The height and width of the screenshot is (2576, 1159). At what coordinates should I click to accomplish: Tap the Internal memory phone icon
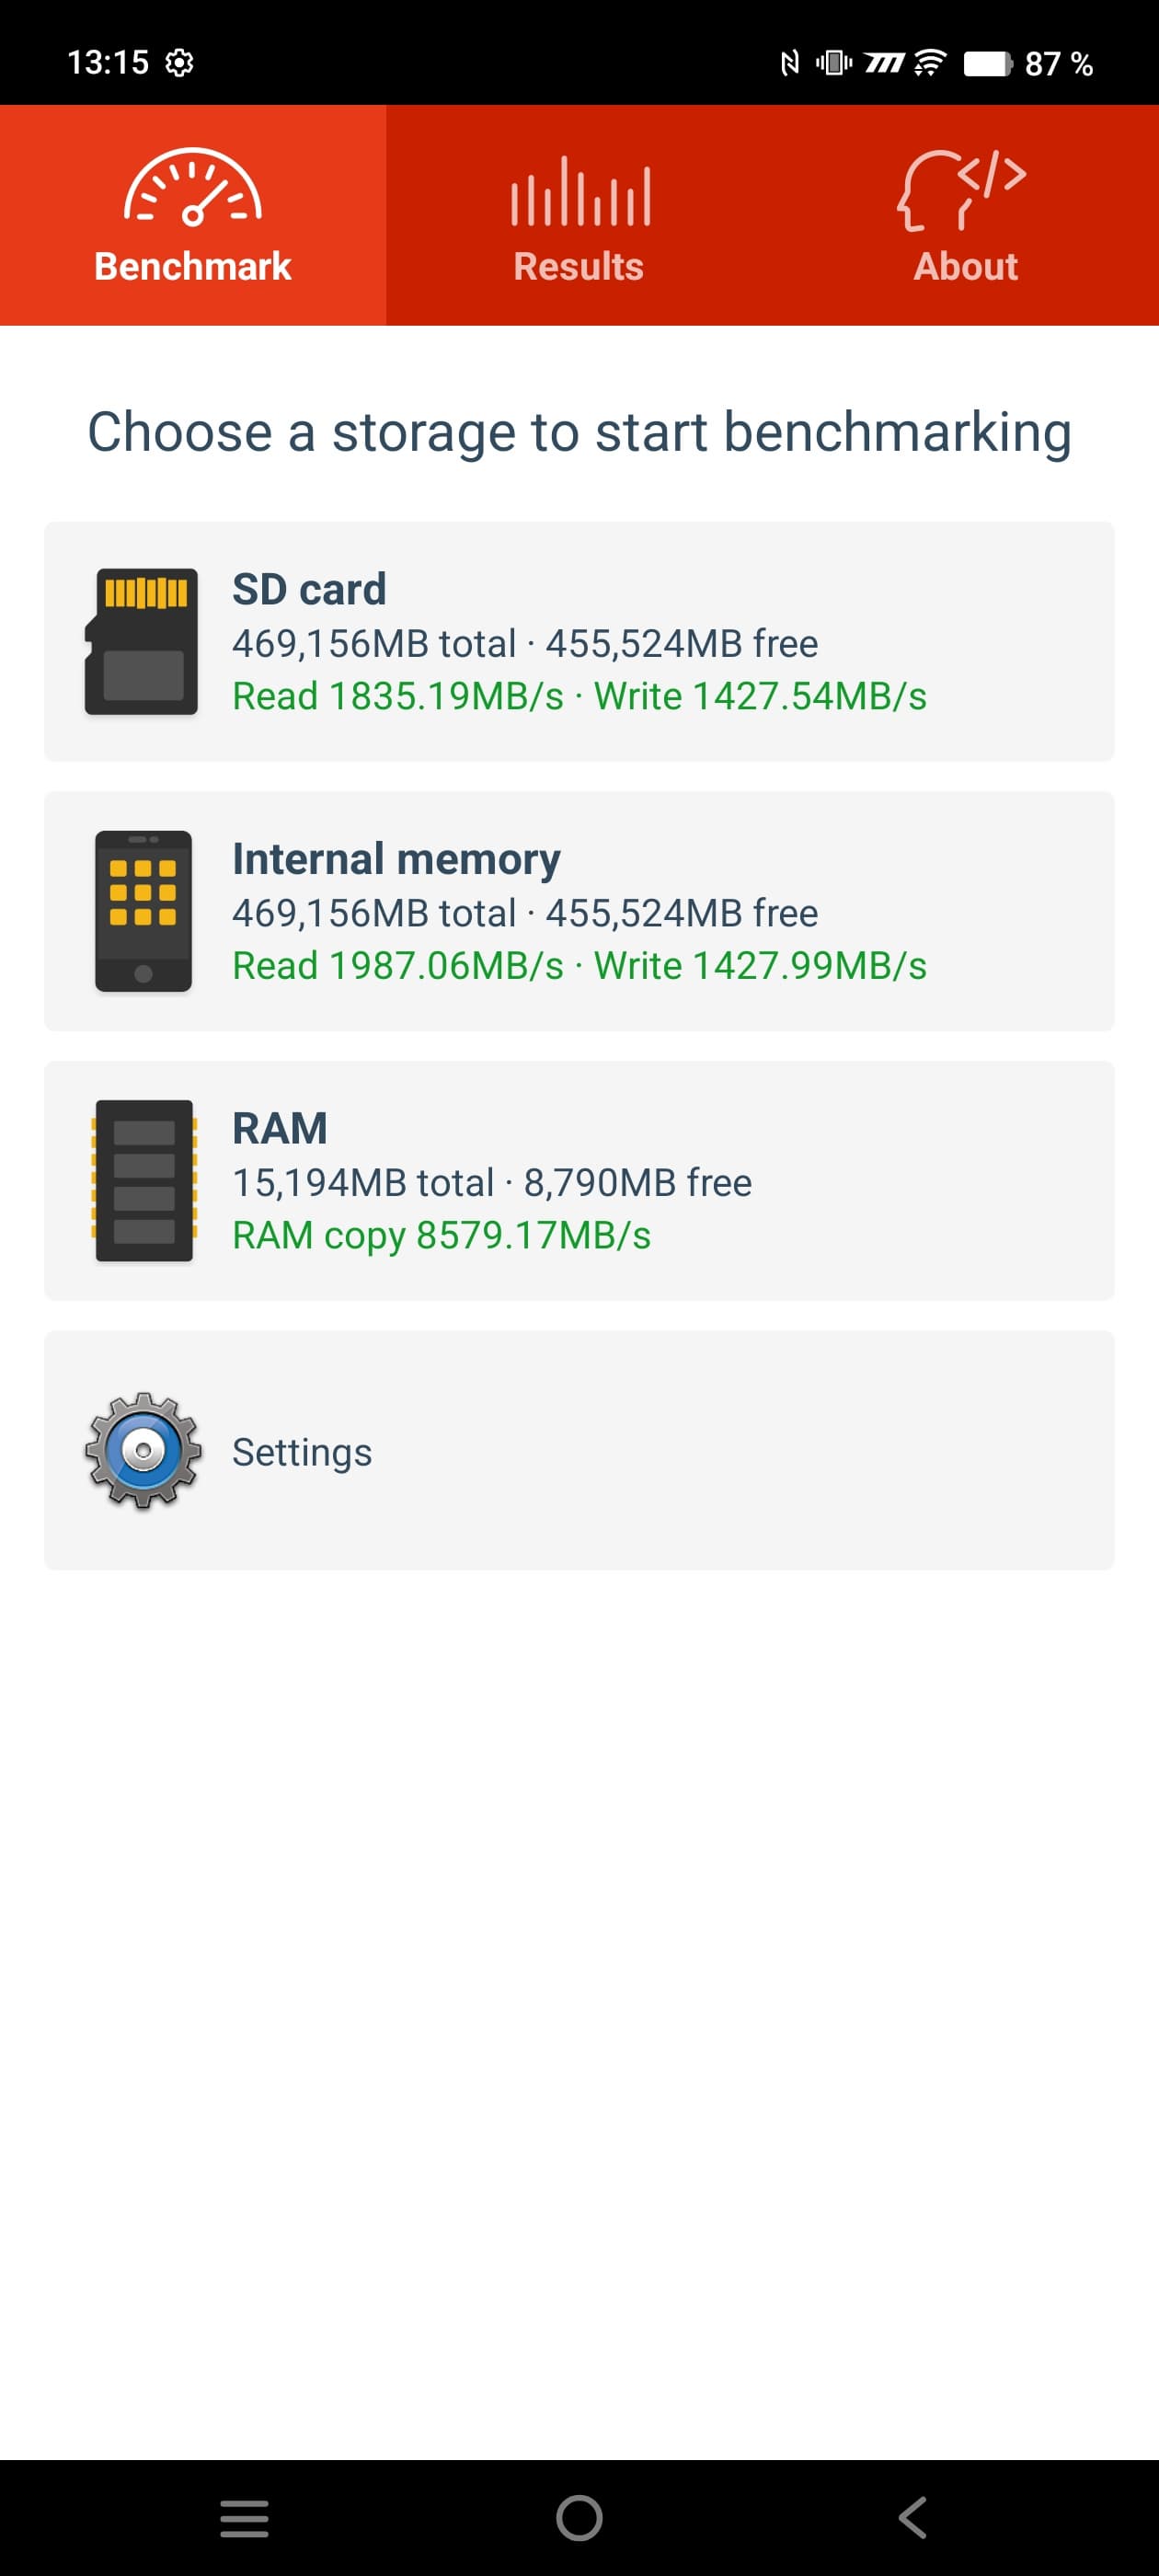[x=143, y=911]
